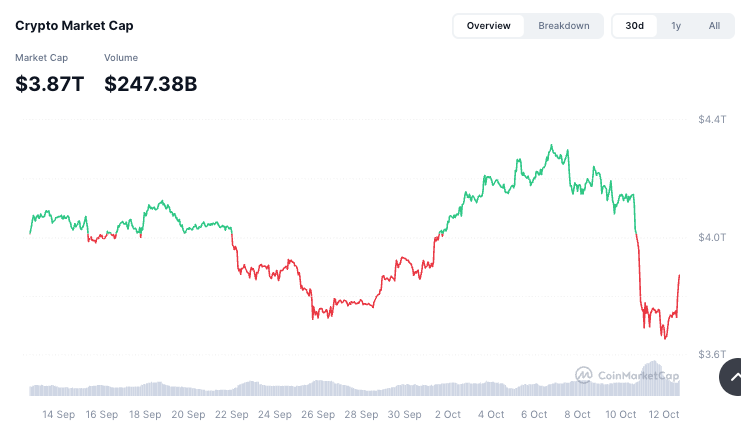Screen dimensions: 741x431
Task: Click the 12 Oct date label
Action: pyautogui.click(x=663, y=414)
